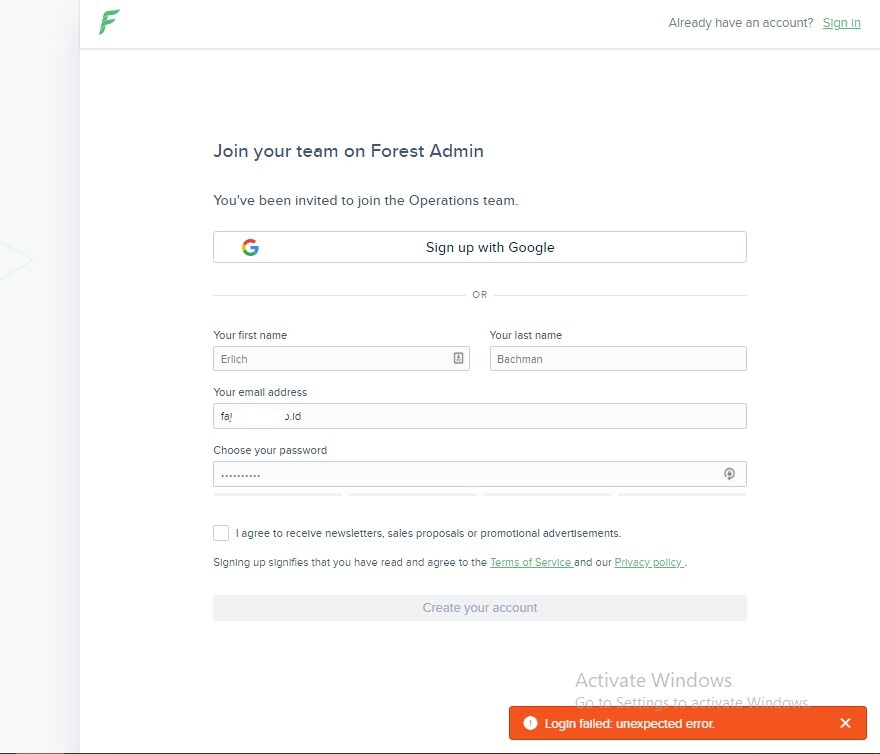Click the password manager icon in password field
Screen dimensions: 880x754
[730, 474]
